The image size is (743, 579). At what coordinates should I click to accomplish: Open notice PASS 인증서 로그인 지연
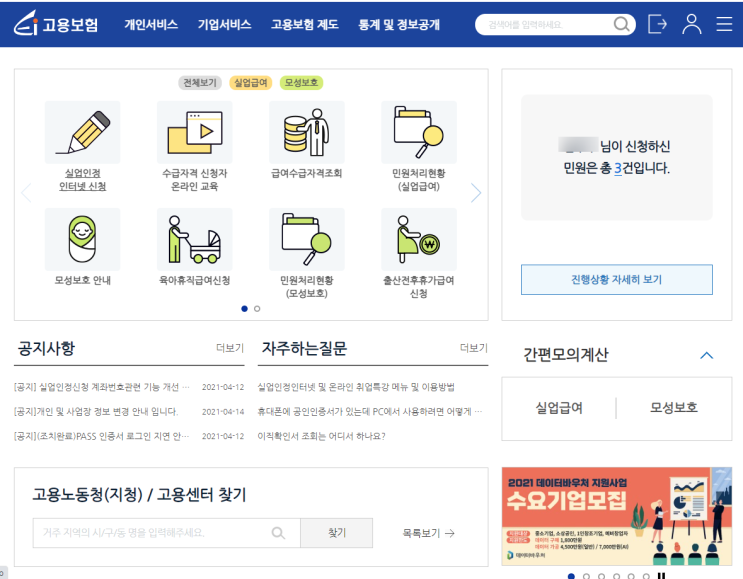point(102,436)
